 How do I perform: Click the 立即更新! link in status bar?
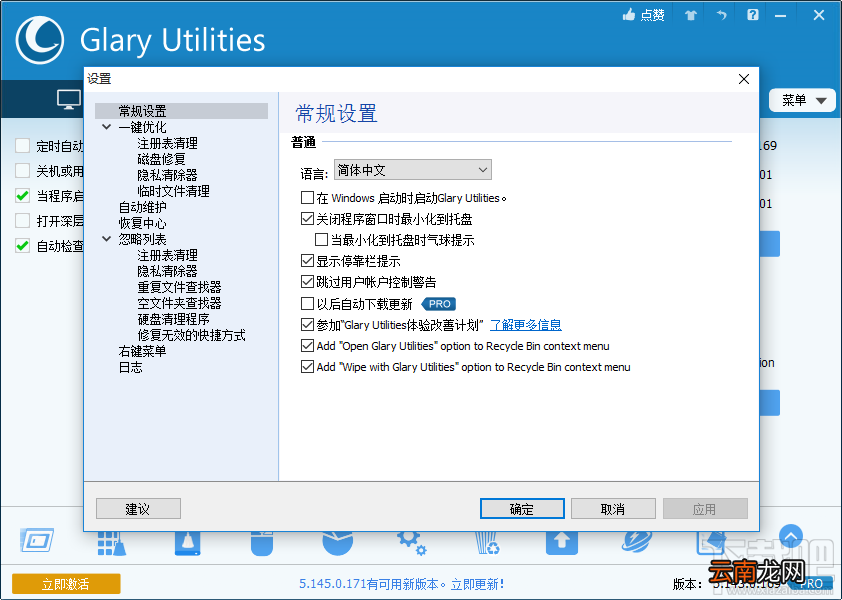(477, 584)
